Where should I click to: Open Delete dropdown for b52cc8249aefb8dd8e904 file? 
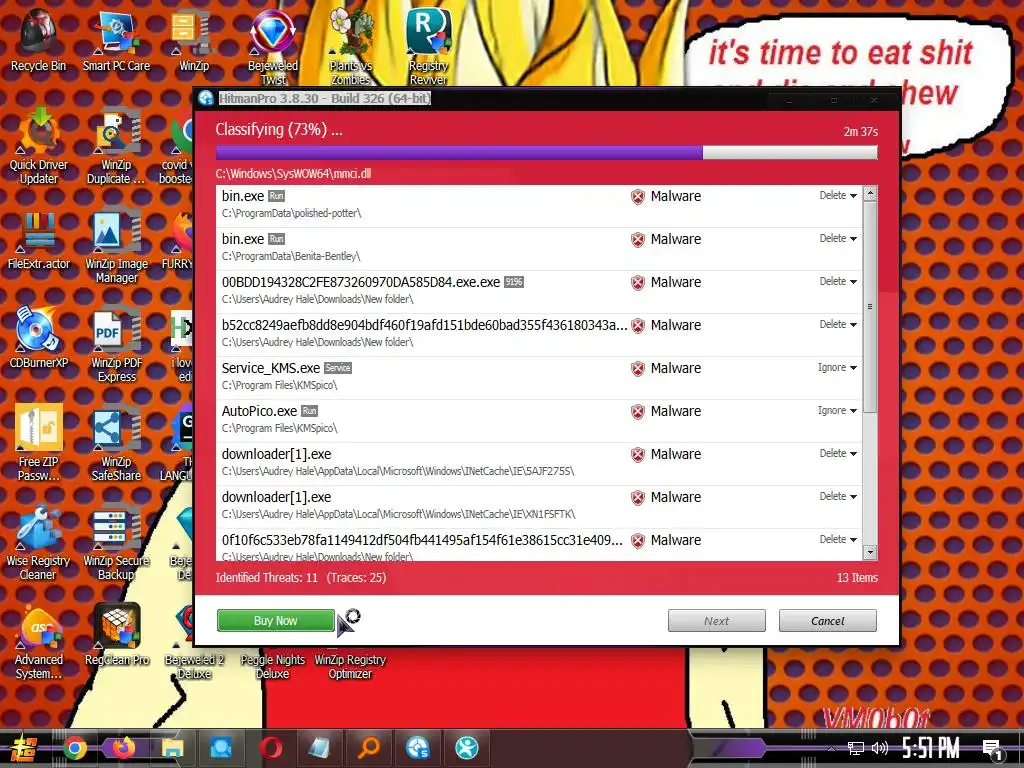[x=838, y=325]
